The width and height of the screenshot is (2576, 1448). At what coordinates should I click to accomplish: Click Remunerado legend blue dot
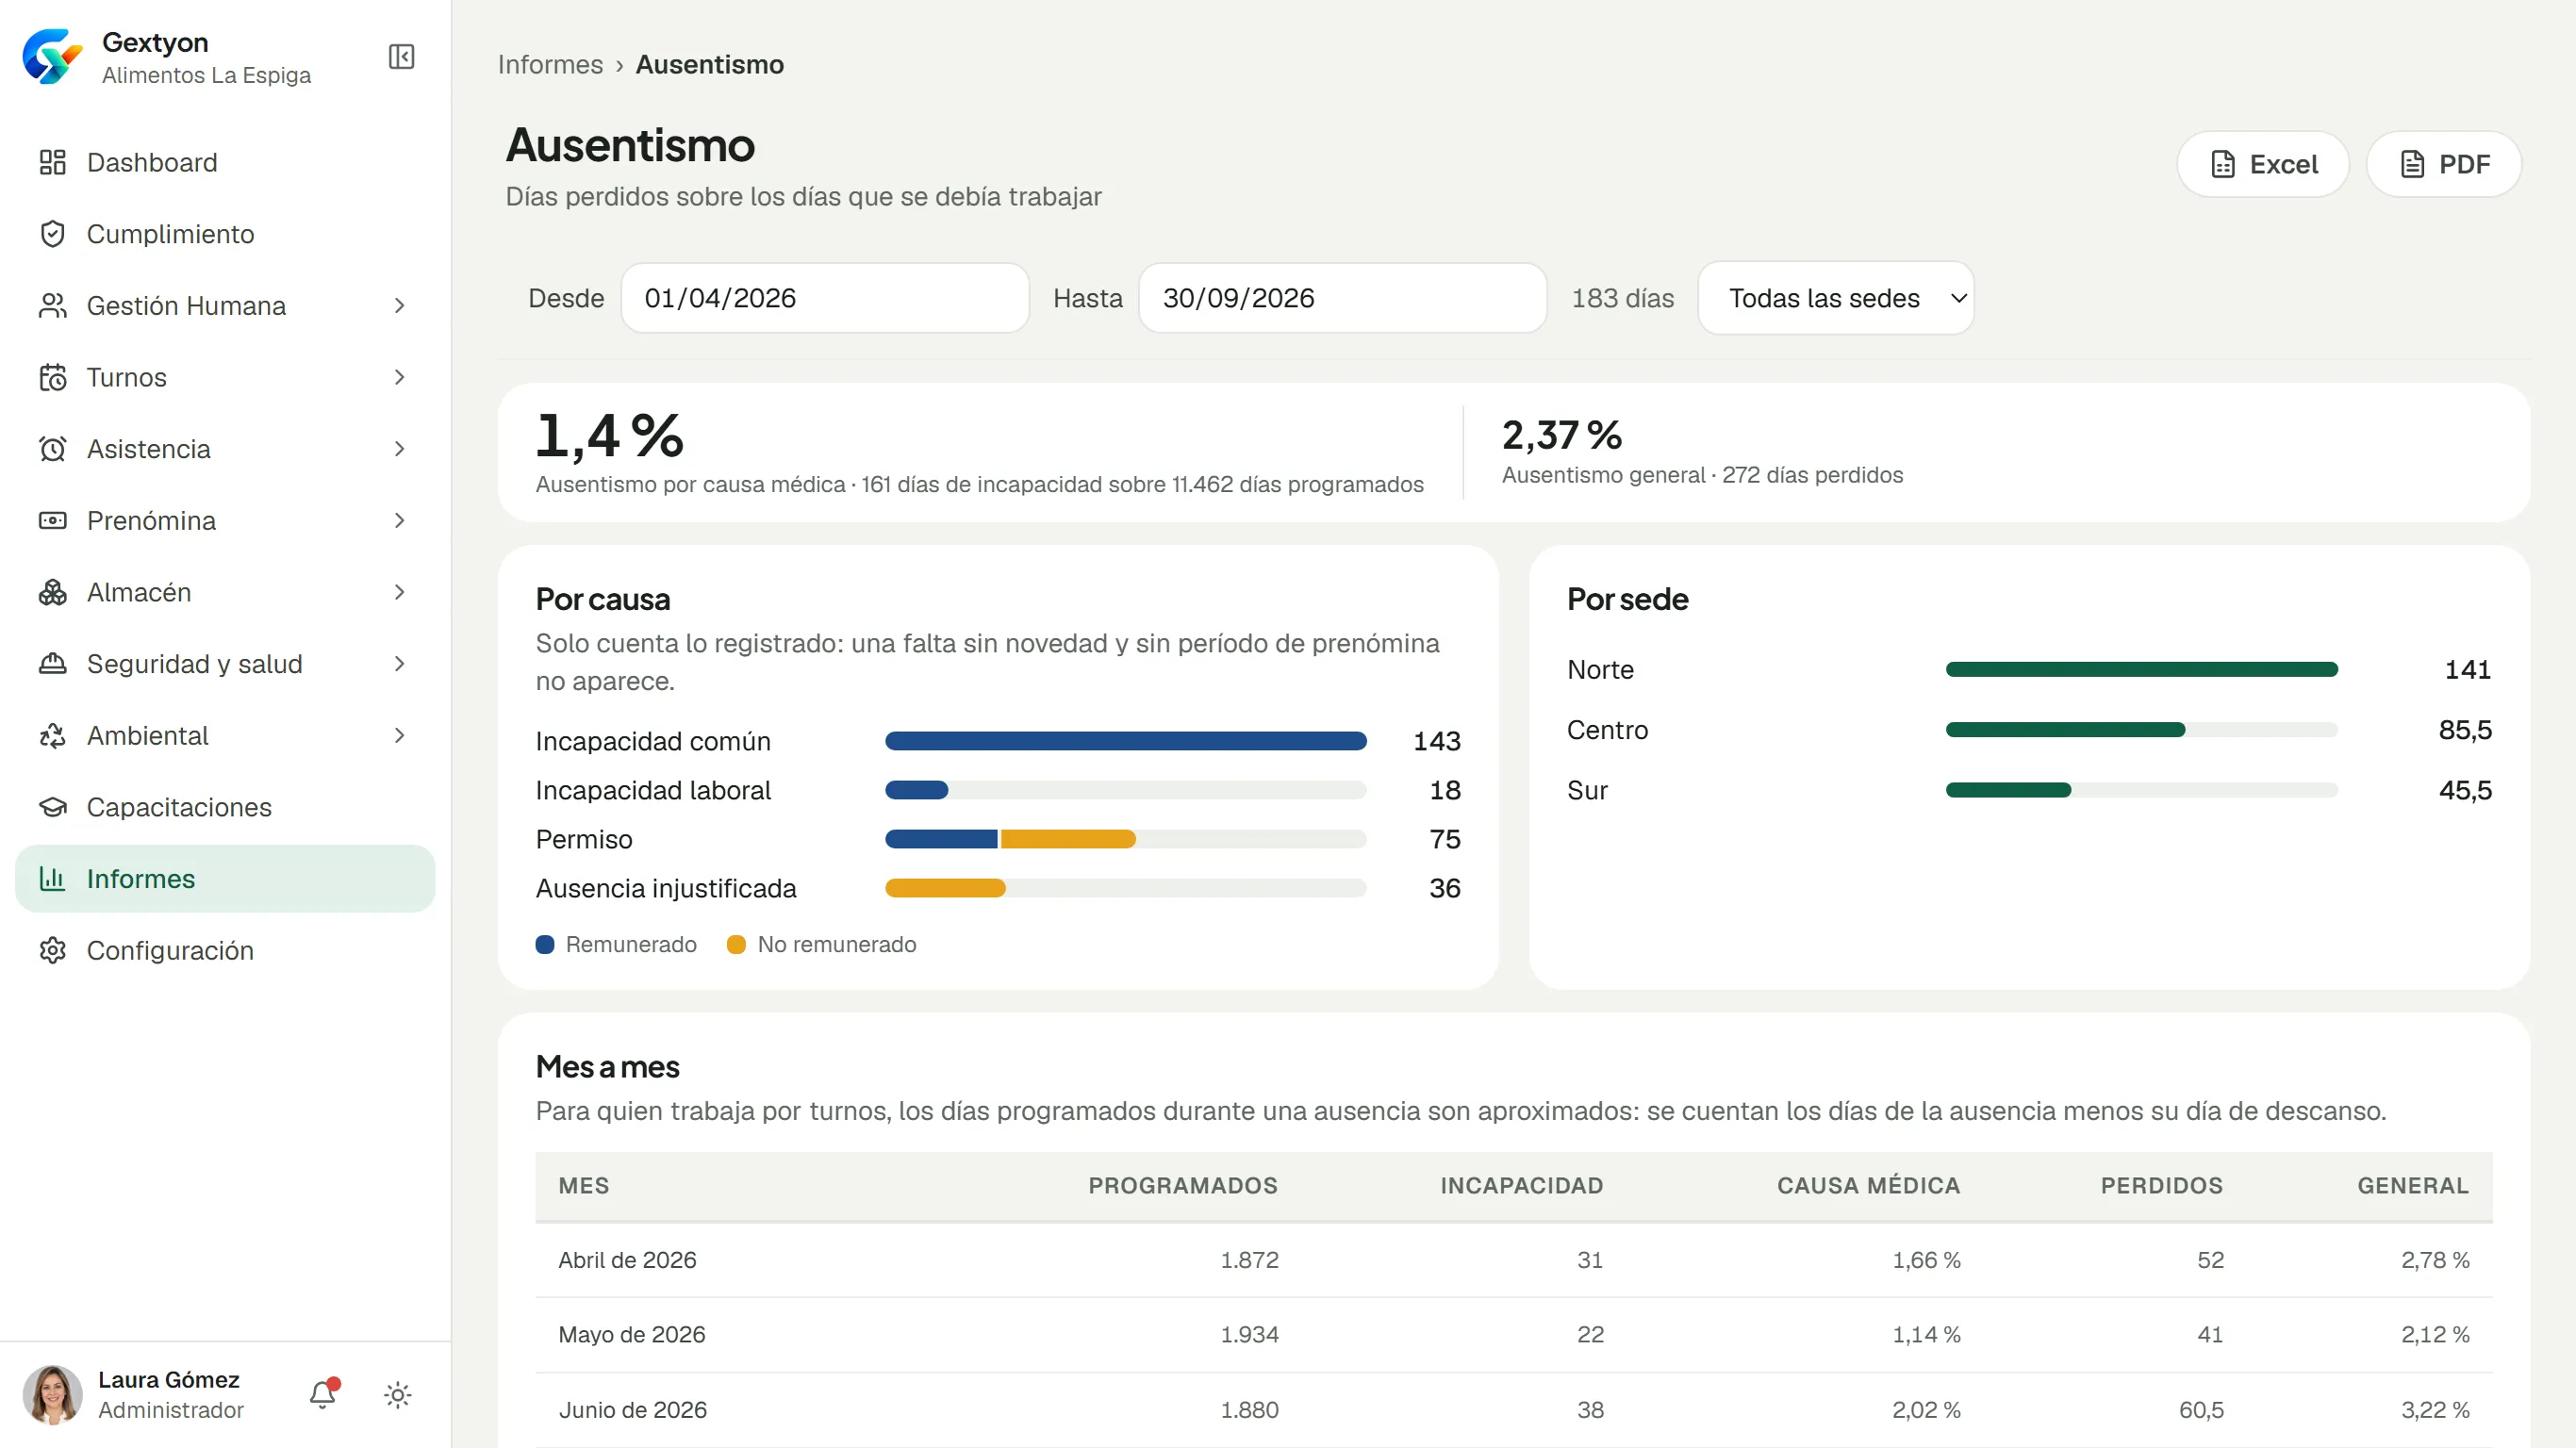point(545,945)
